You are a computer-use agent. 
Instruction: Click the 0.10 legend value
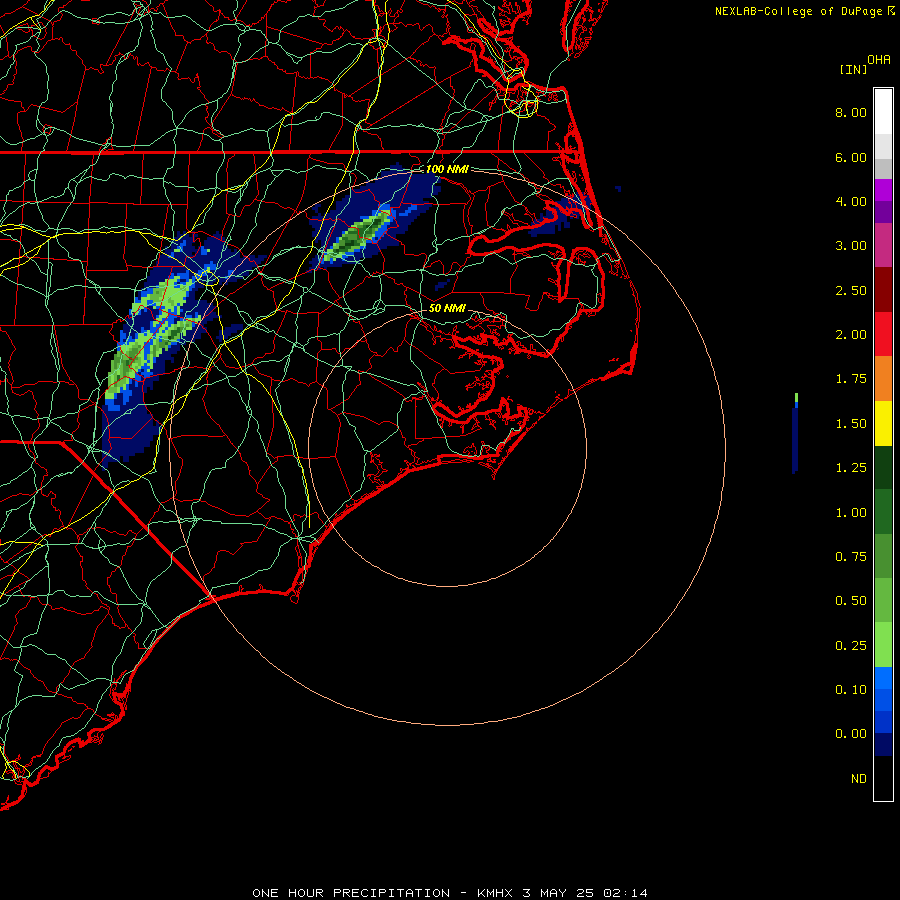(851, 690)
